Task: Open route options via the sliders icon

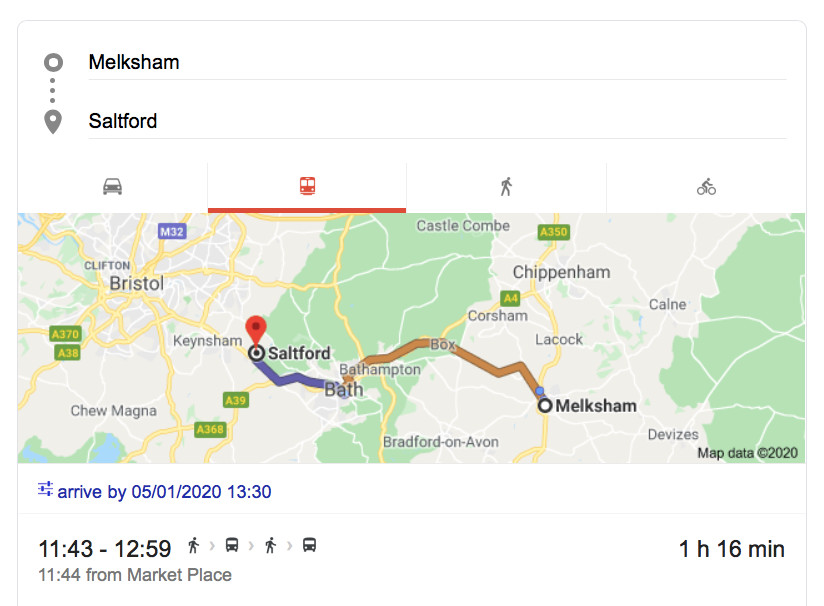Action: 45,490
